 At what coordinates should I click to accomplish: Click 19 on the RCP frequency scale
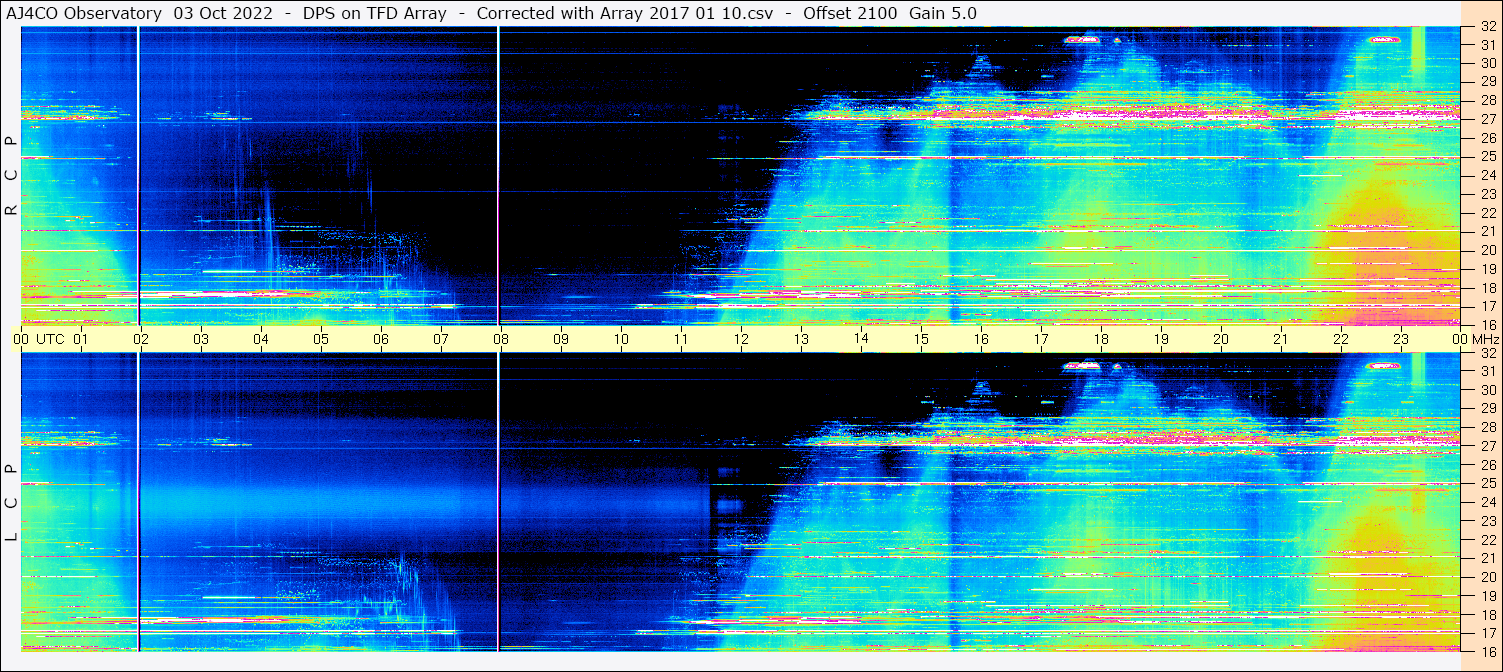1487,268
